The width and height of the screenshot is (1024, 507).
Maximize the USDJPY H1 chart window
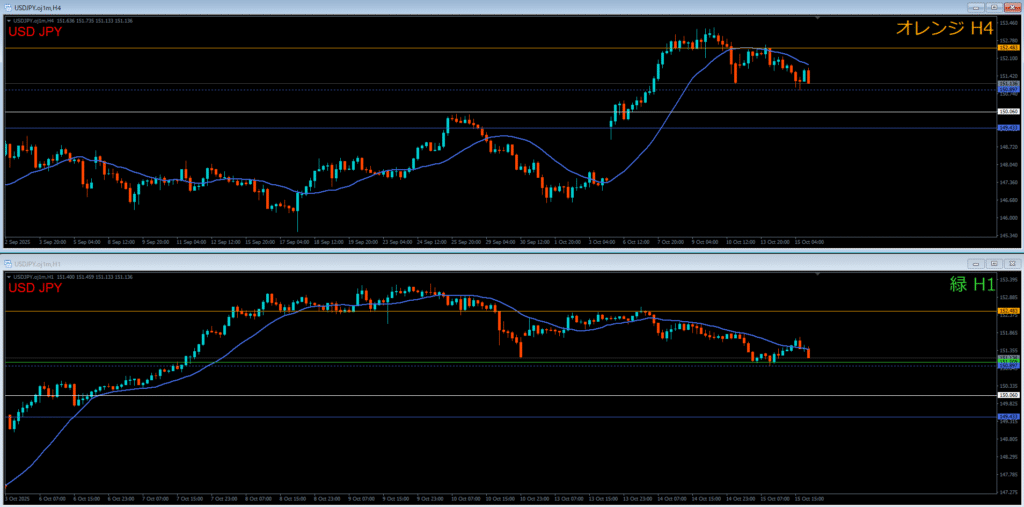click(992, 263)
